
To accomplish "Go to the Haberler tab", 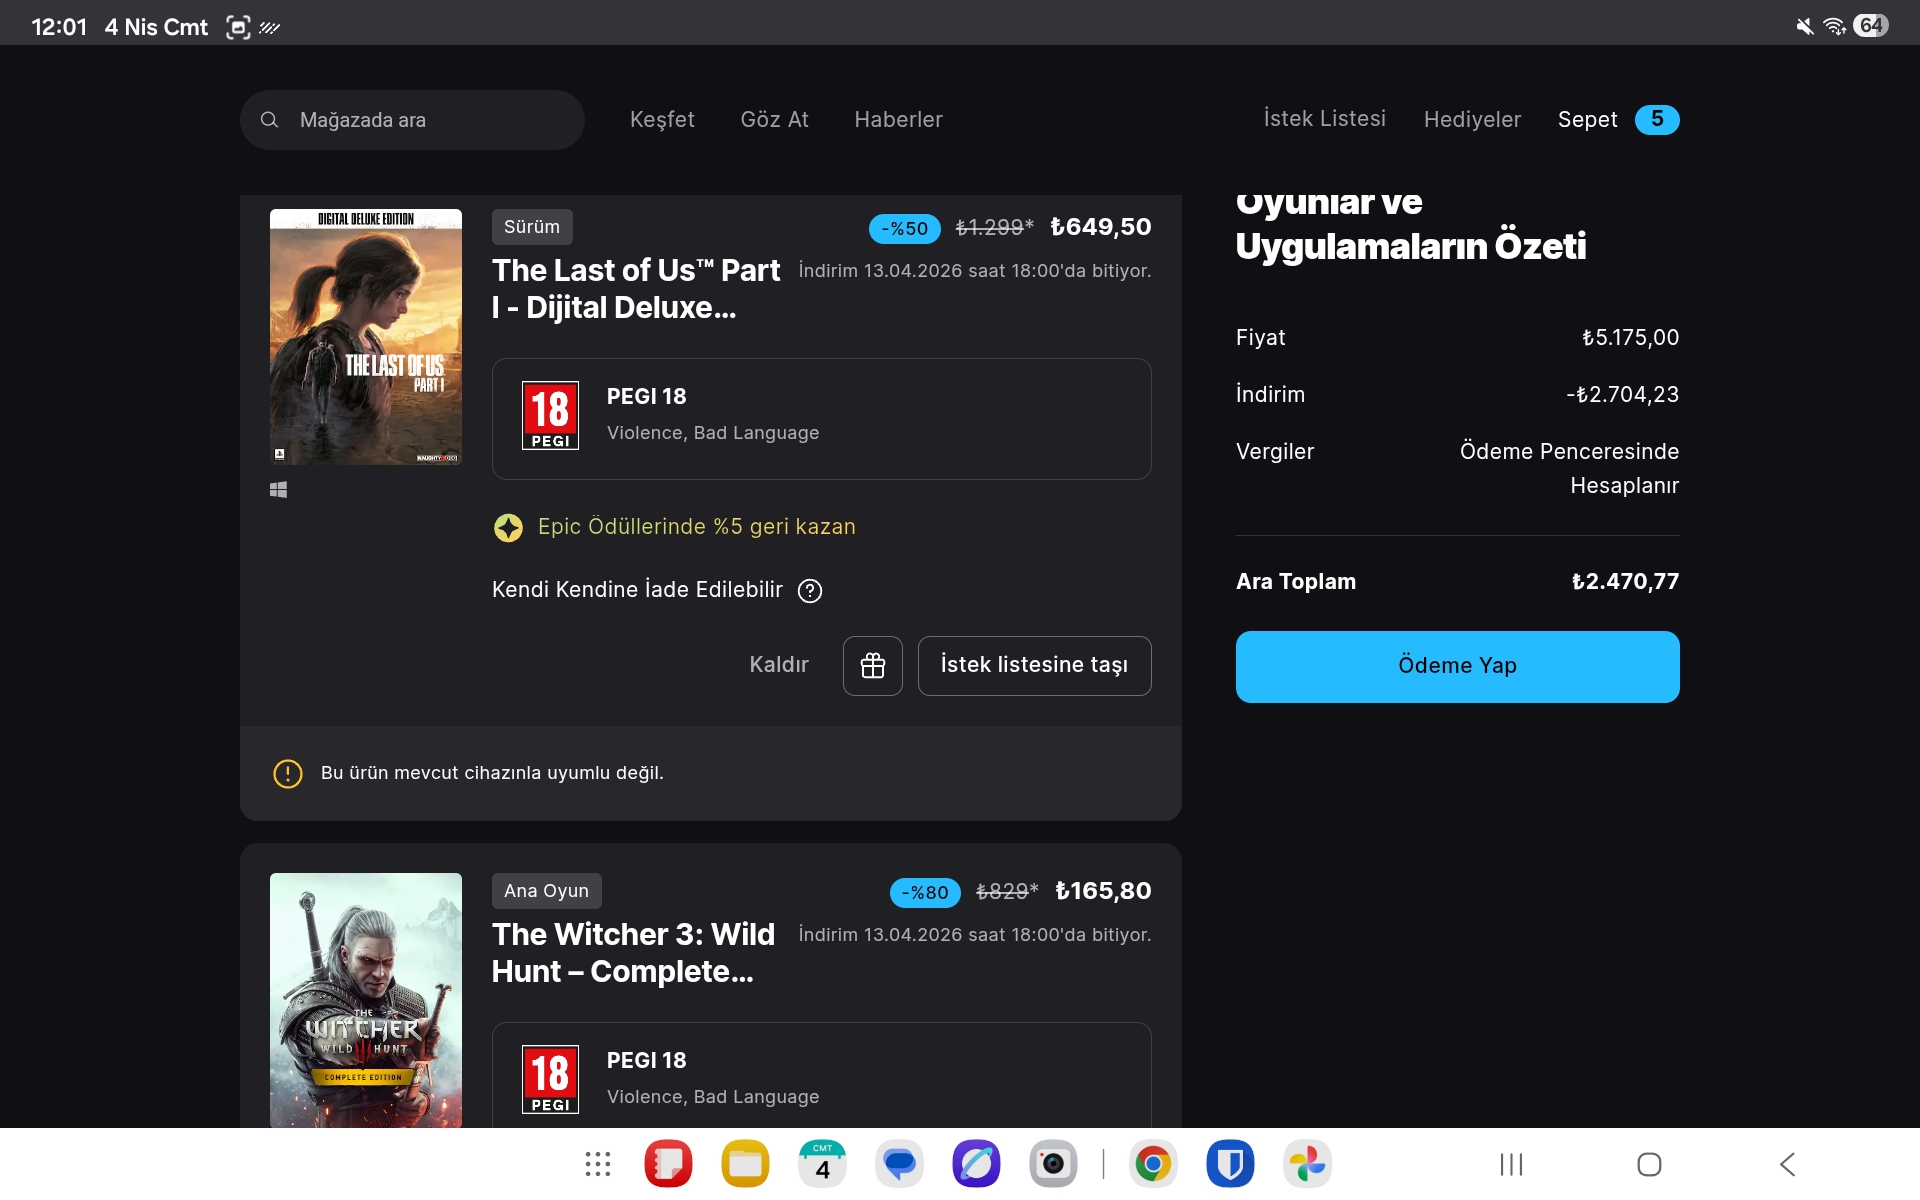I will click(899, 120).
